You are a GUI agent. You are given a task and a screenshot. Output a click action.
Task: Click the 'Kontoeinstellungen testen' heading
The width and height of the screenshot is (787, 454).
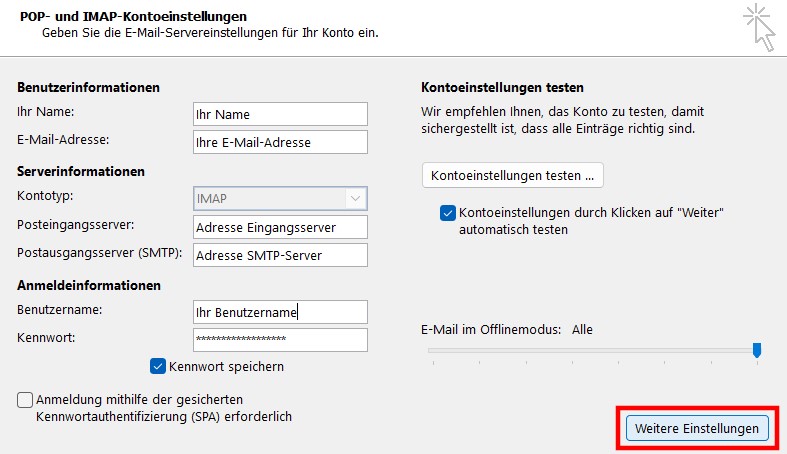502,87
